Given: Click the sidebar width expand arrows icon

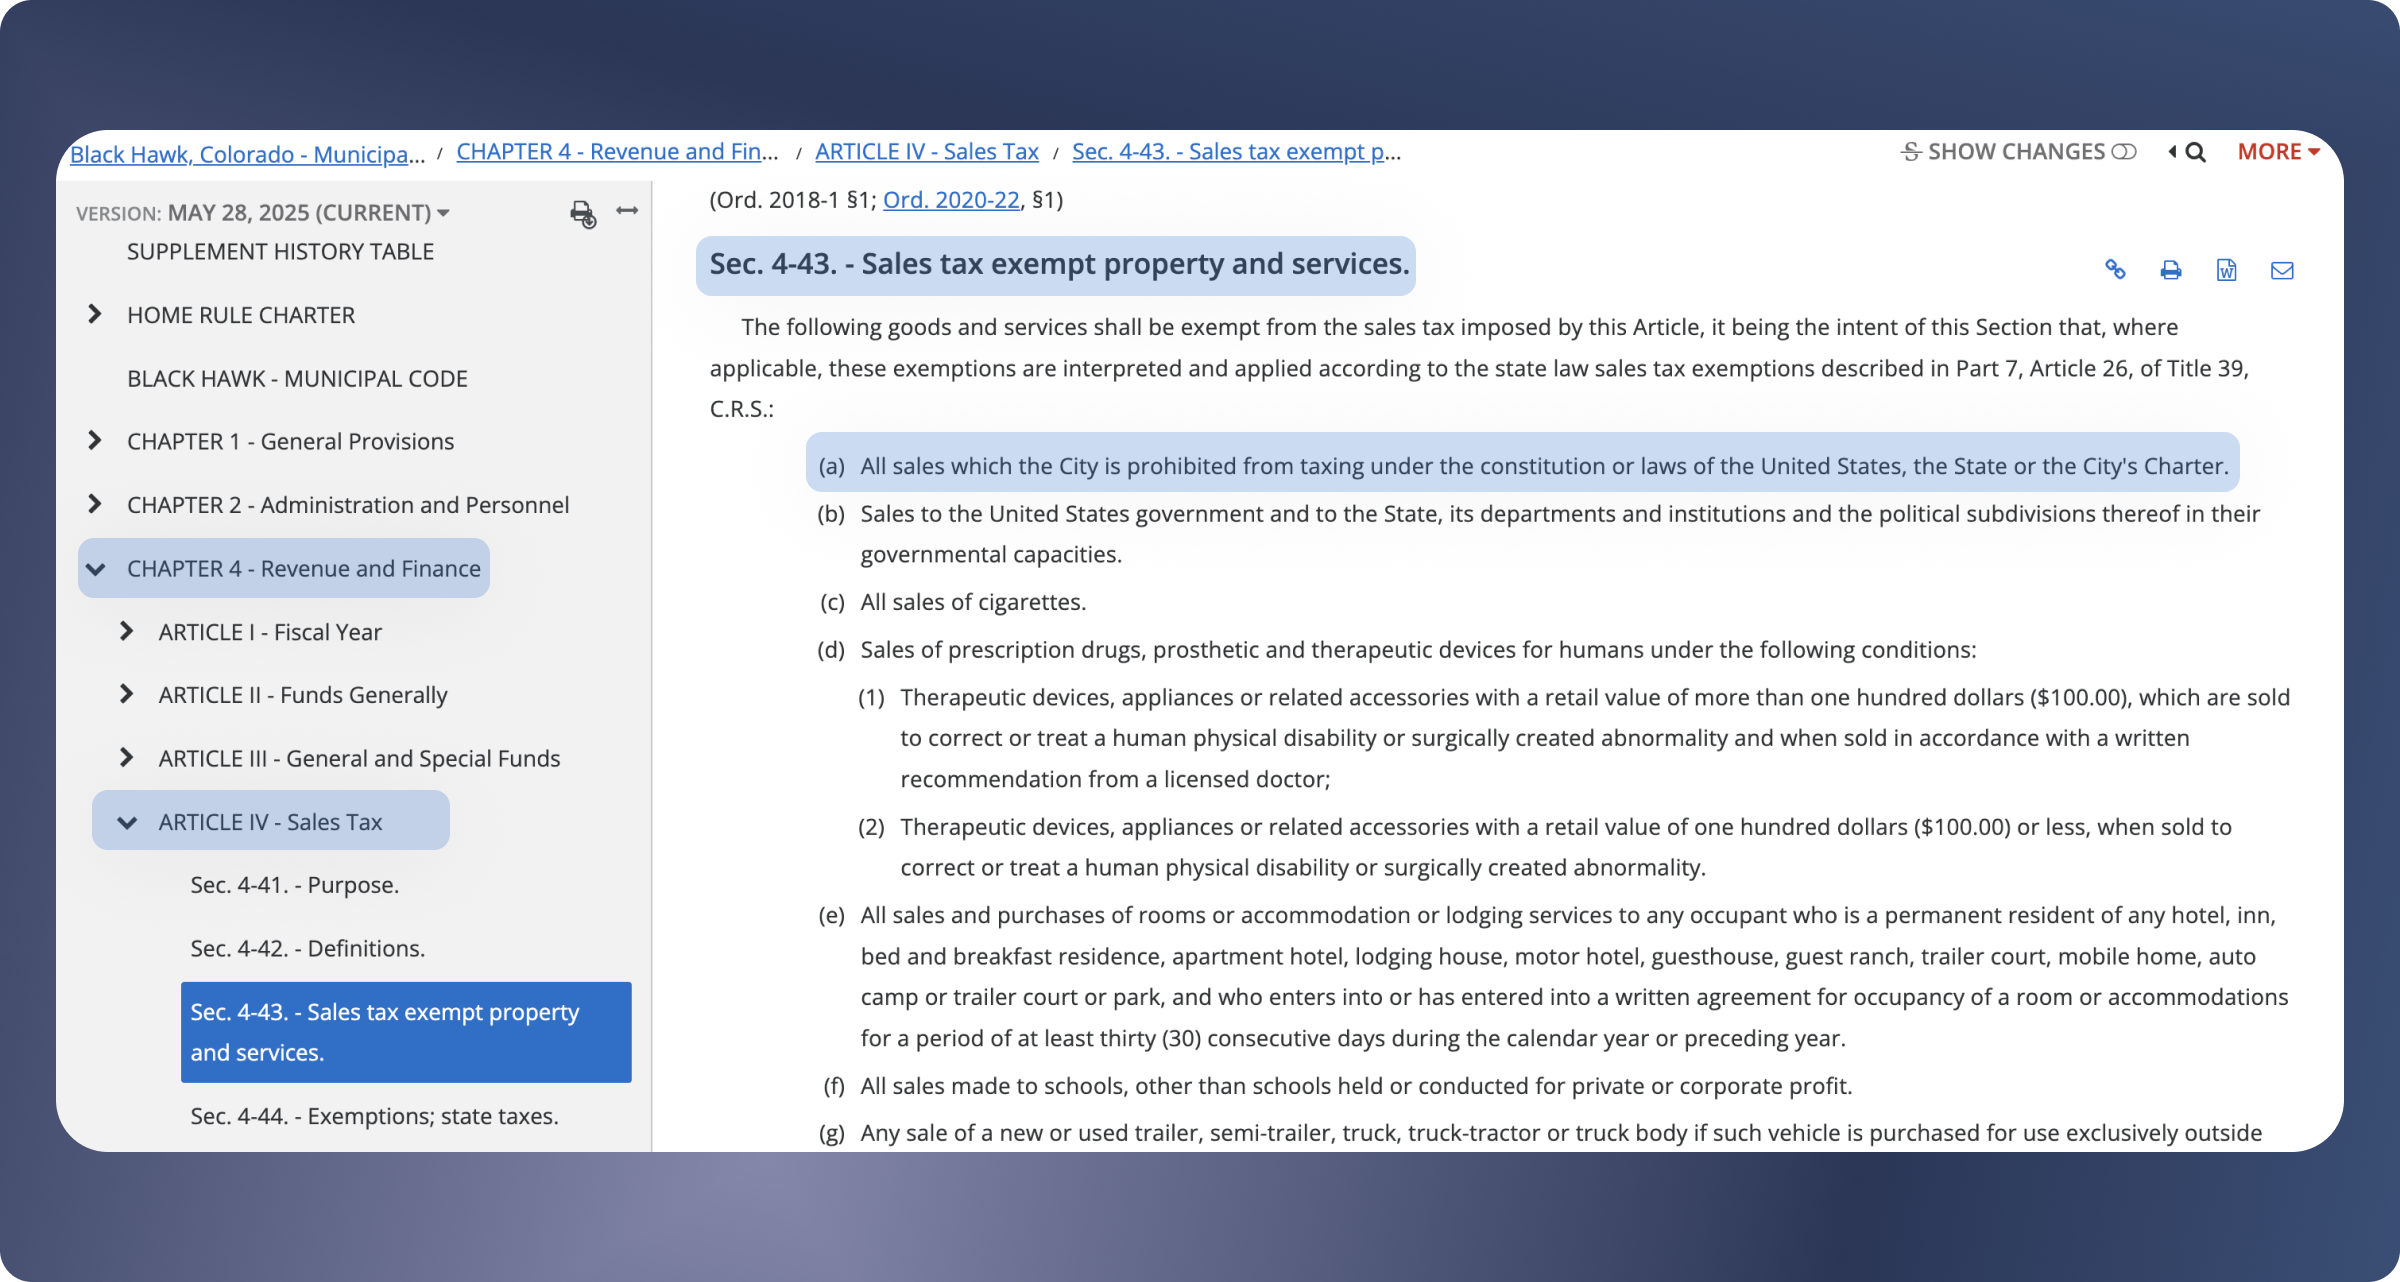Looking at the screenshot, I should (627, 210).
